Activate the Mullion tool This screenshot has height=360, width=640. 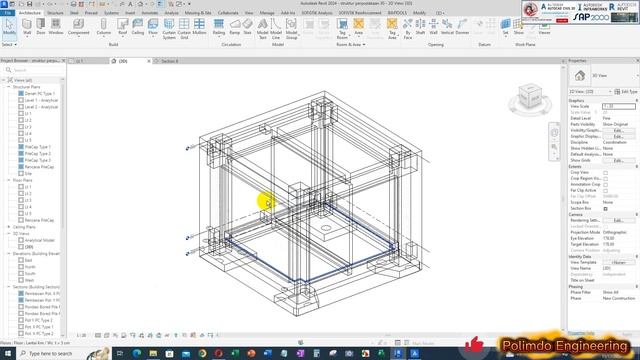tap(199, 27)
